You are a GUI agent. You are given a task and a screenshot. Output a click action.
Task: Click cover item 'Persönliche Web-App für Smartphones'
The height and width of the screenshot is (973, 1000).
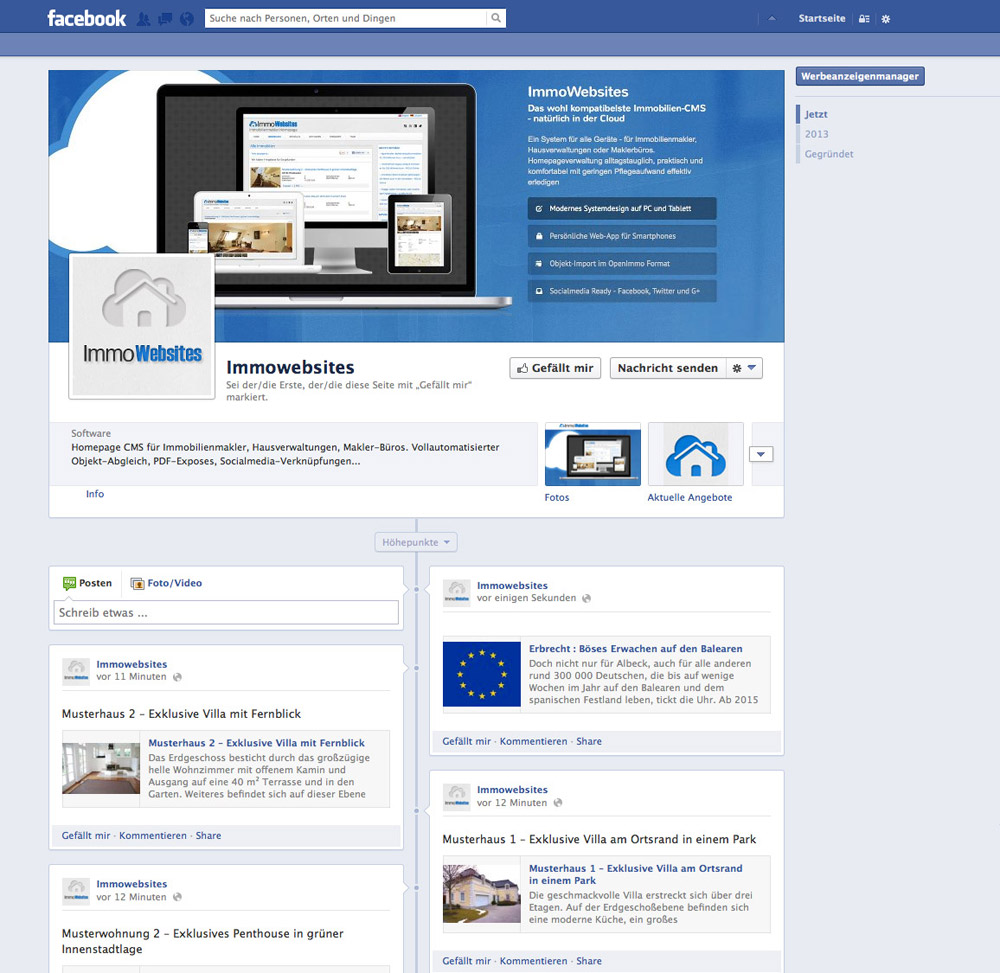point(622,236)
